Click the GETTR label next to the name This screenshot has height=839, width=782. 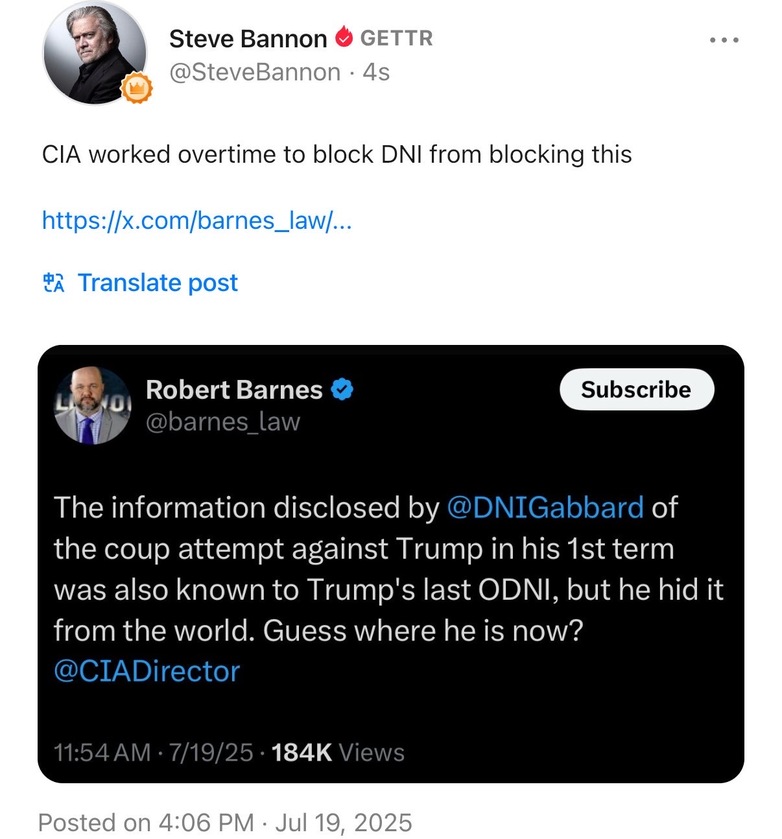[x=396, y=39]
